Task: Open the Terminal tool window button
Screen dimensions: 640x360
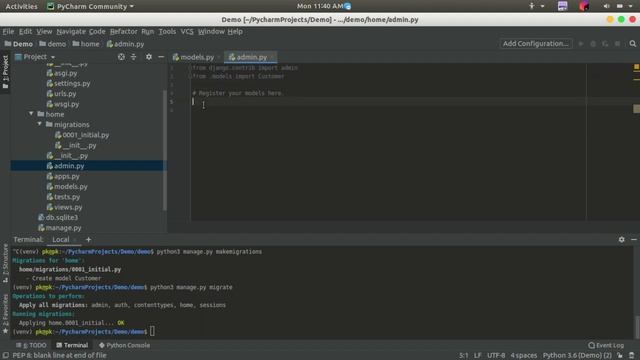Action: pyautogui.click(x=72, y=345)
